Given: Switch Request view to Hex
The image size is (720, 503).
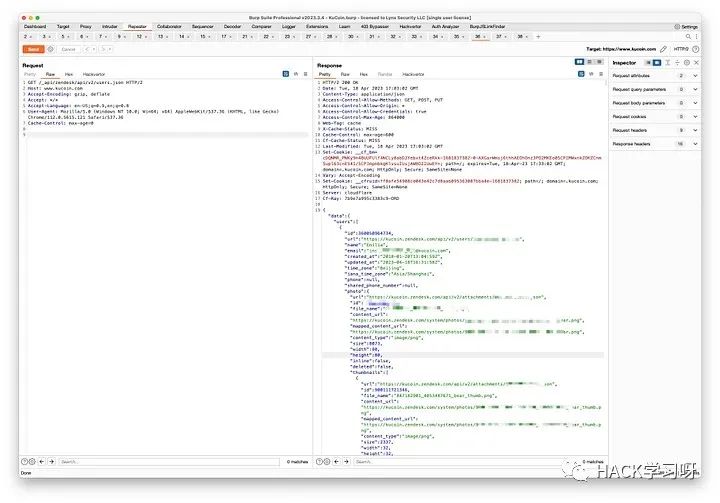Looking at the screenshot, I should point(69,74).
